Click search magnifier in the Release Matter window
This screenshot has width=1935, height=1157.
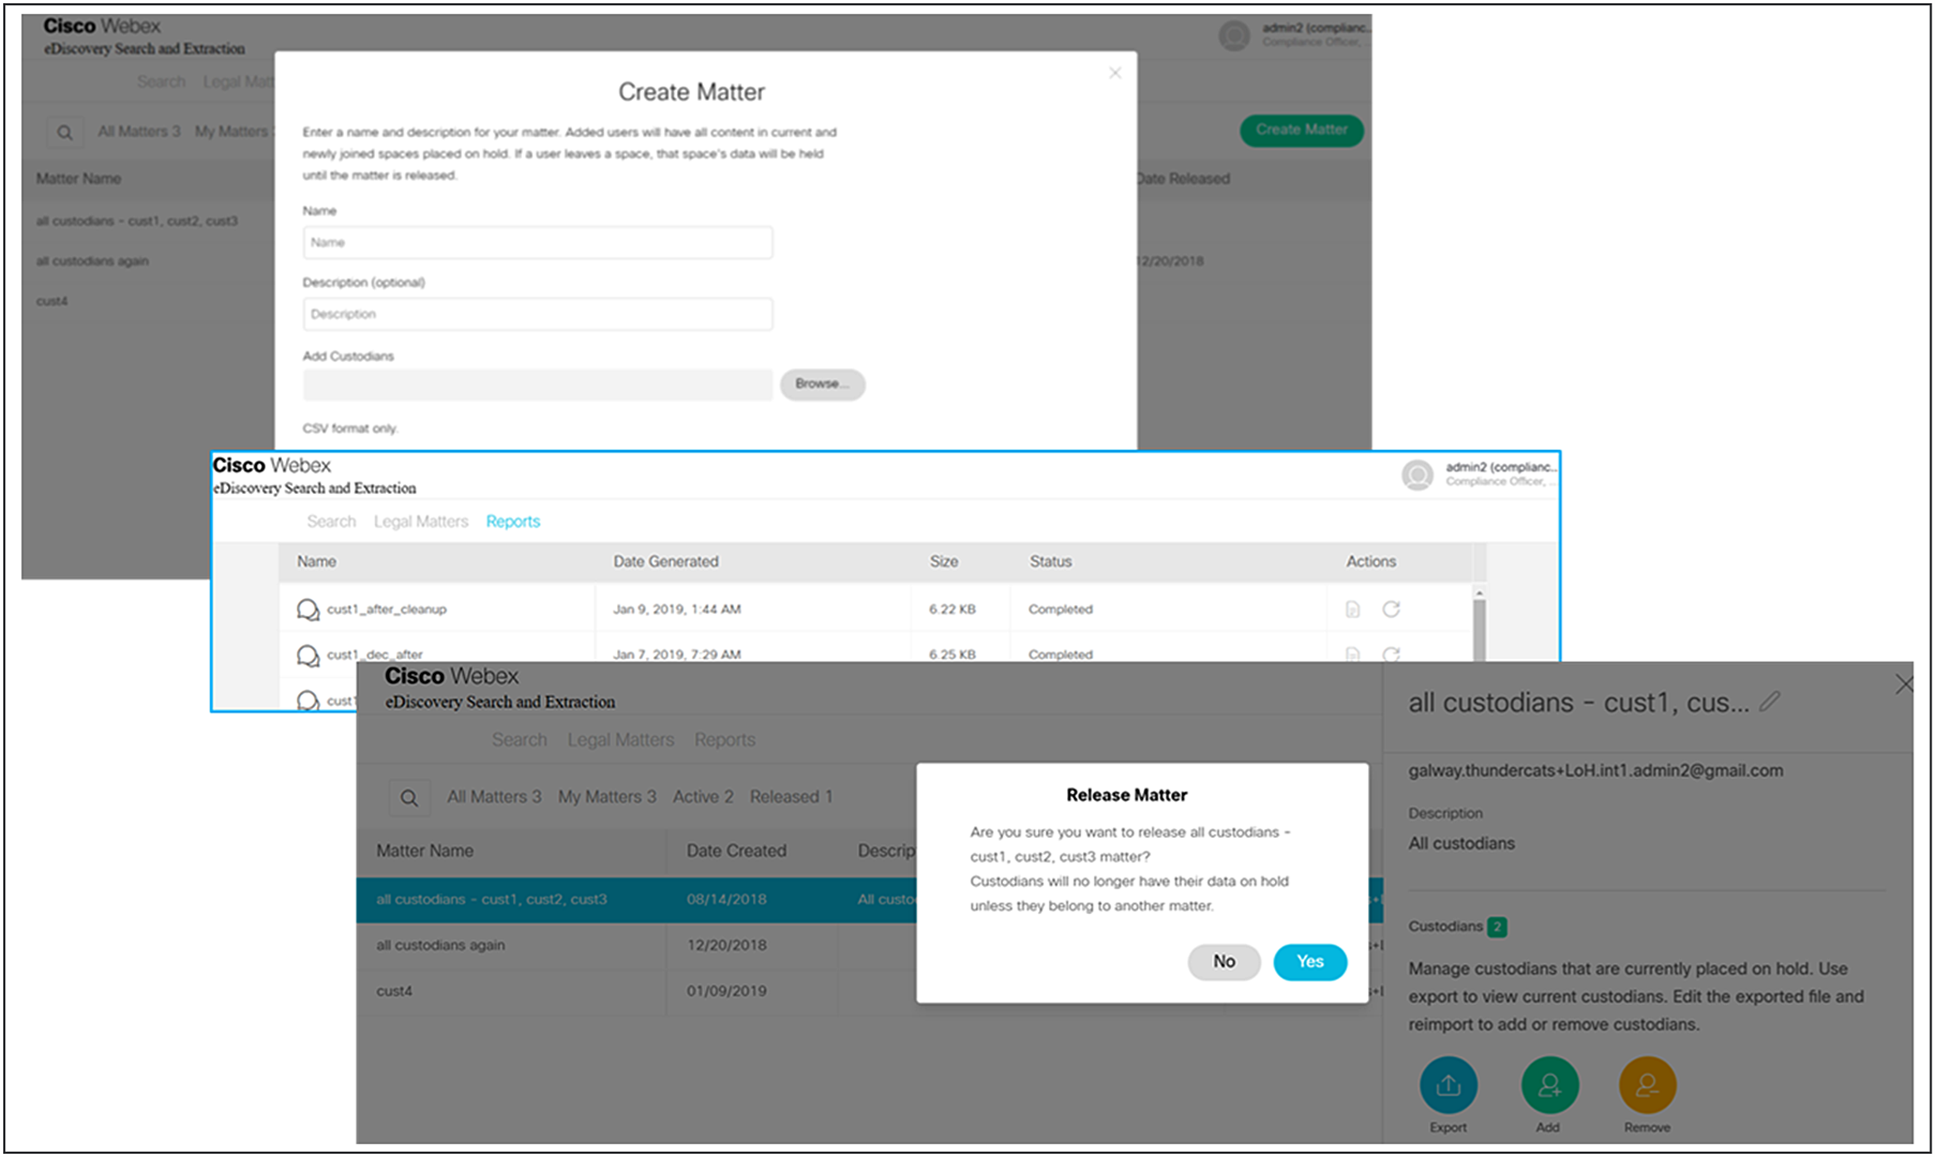point(409,798)
